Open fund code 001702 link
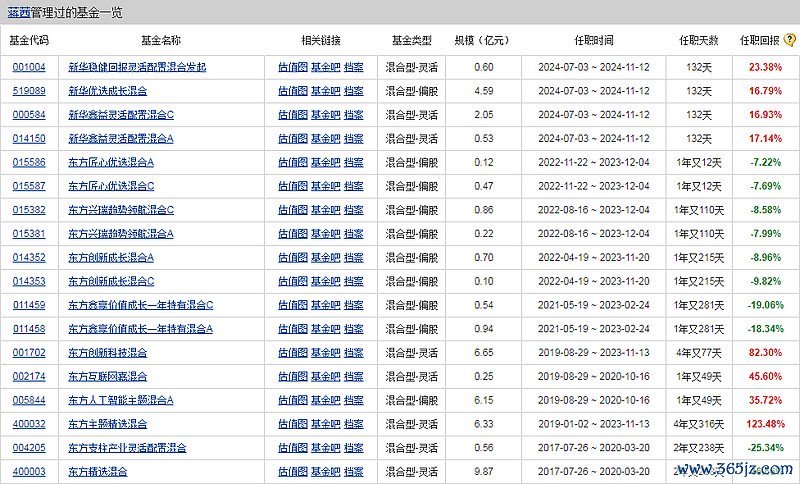Screen dimensions: 800x484 click(x=29, y=352)
